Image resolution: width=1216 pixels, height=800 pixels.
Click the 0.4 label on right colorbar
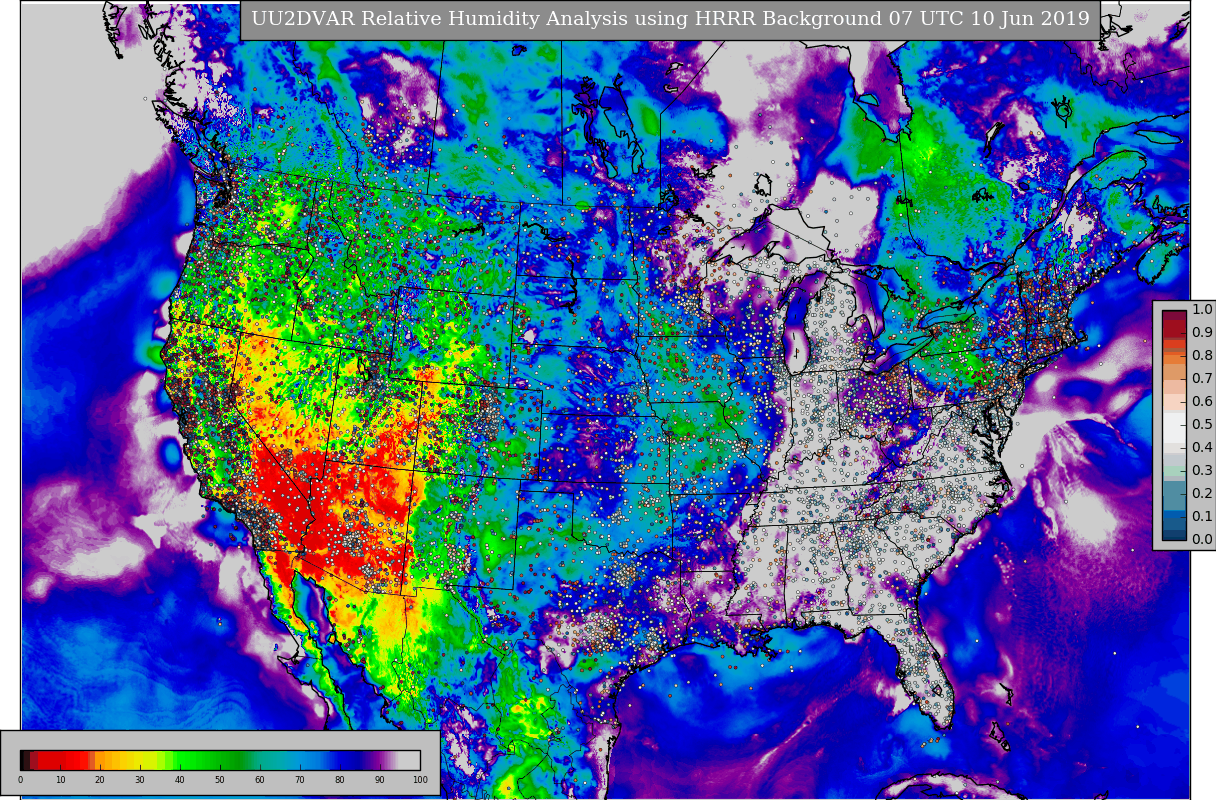pos(1202,447)
